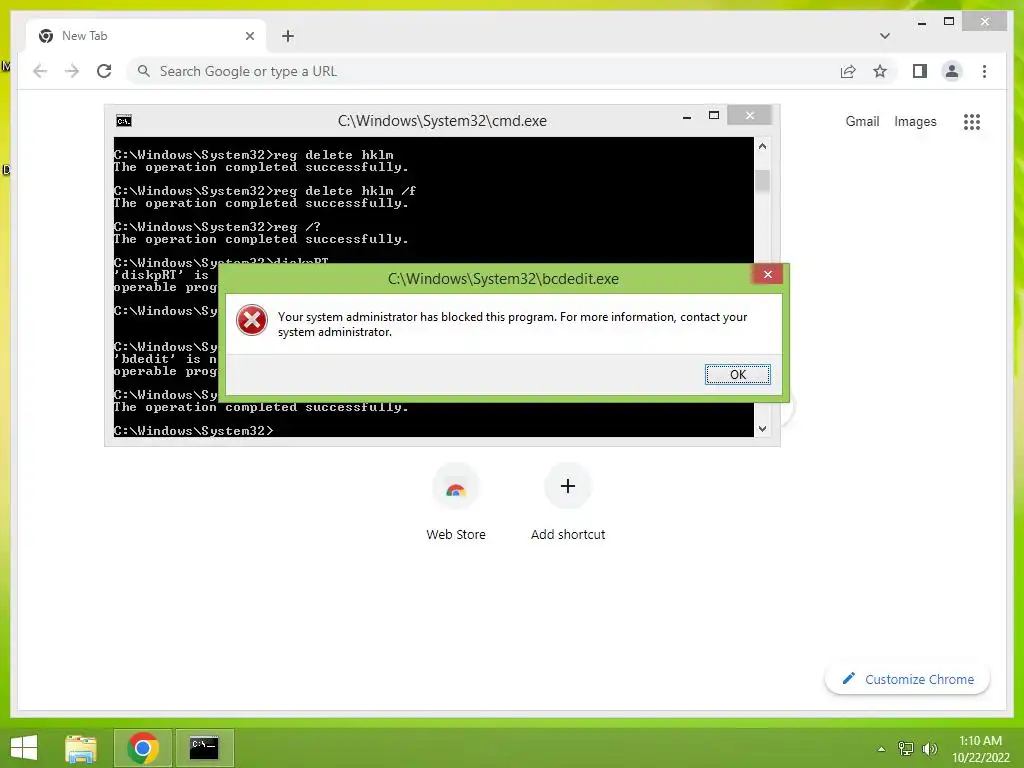Maximize the cmd.exe window
The width and height of the screenshot is (1024, 768).
pyautogui.click(x=714, y=116)
